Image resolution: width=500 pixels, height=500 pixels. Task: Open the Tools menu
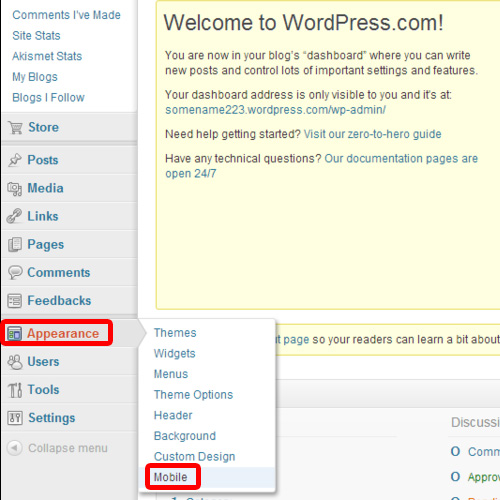[x=43, y=390]
